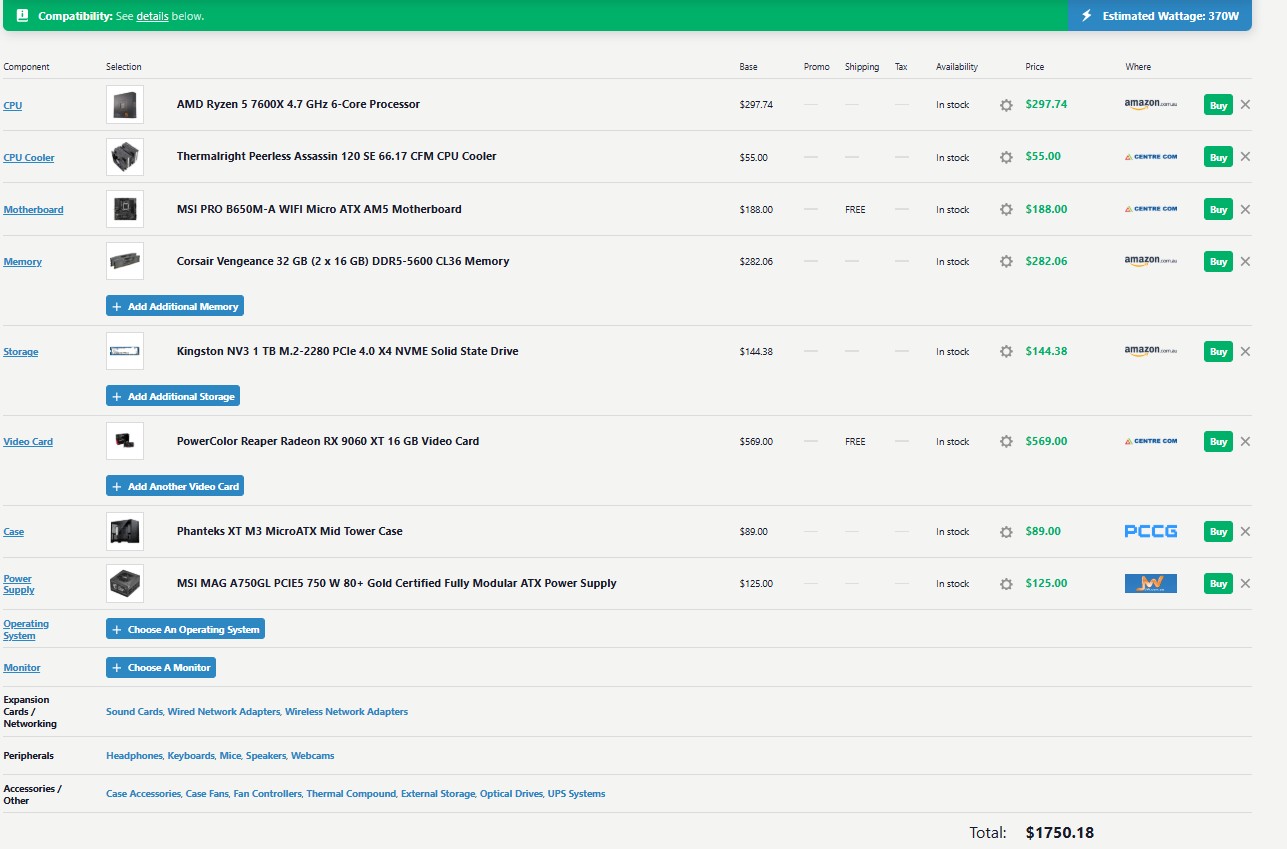Remove the Corsair Vengeance memory
This screenshot has width=1287, height=849.
(1245, 261)
